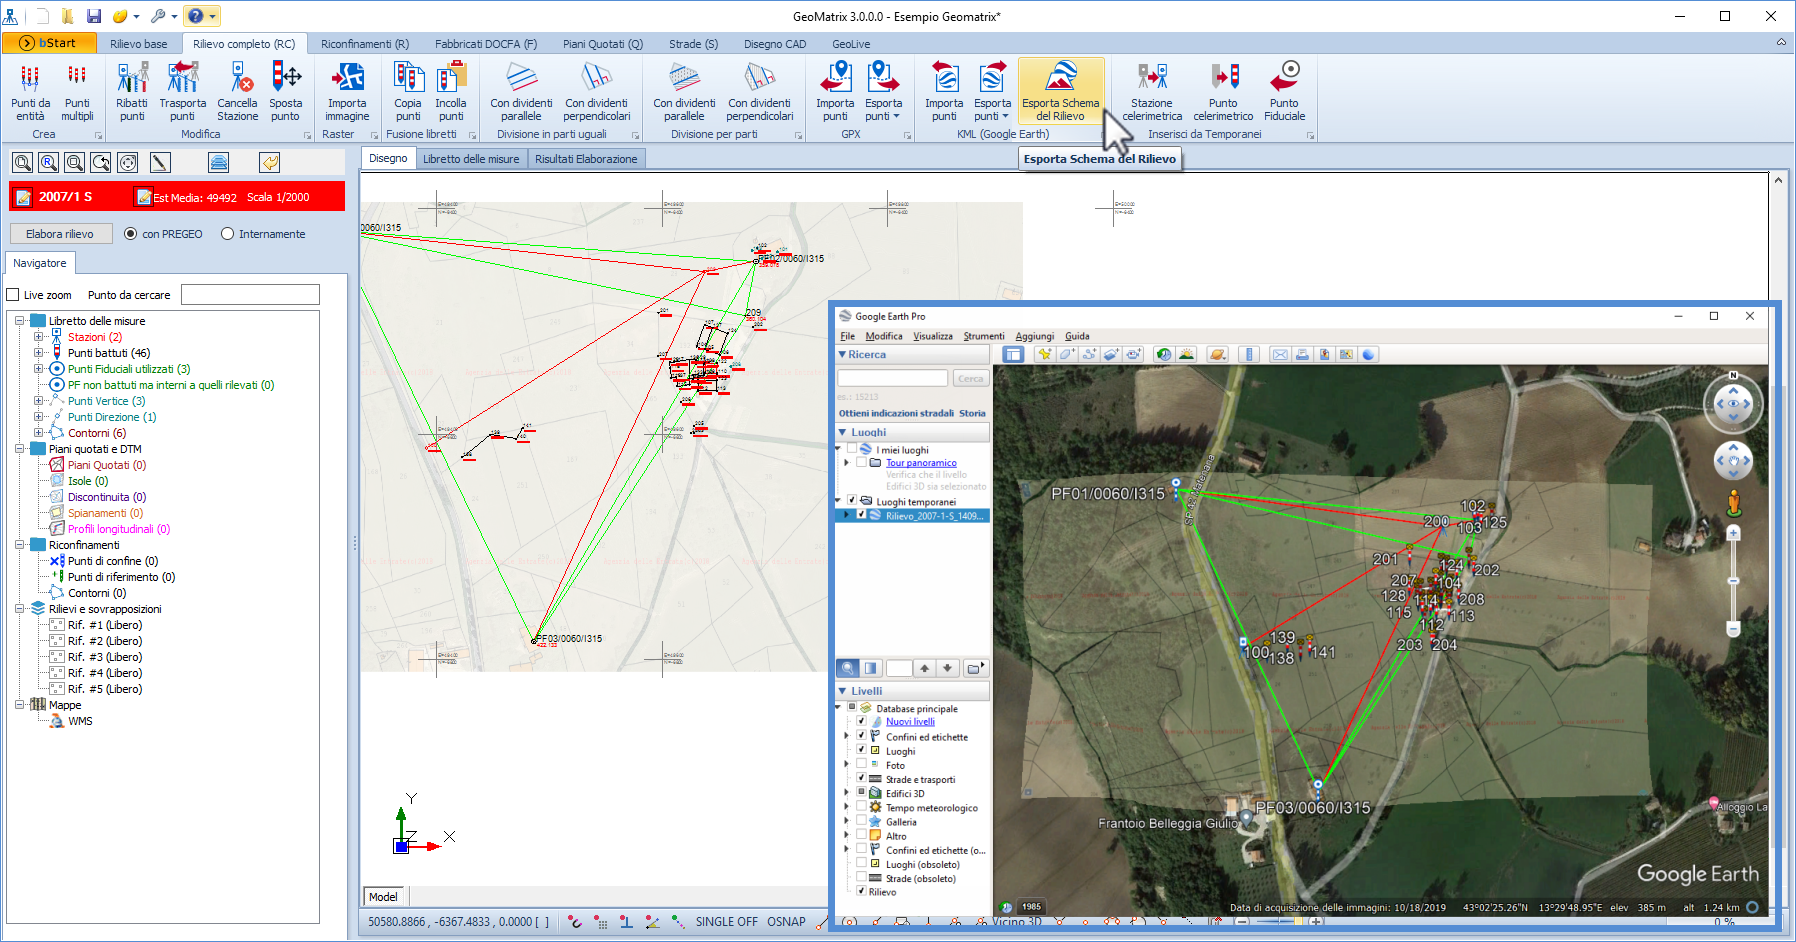Click the bStart button
The height and width of the screenshot is (942, 1796).
click(49, 43)
